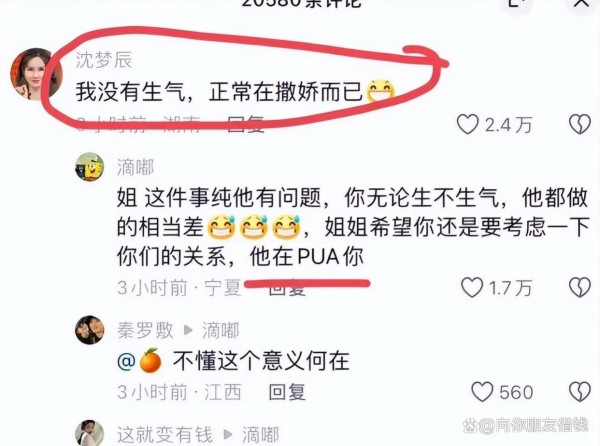Open 沈梦辰's profile avatar

click(34, 74)
